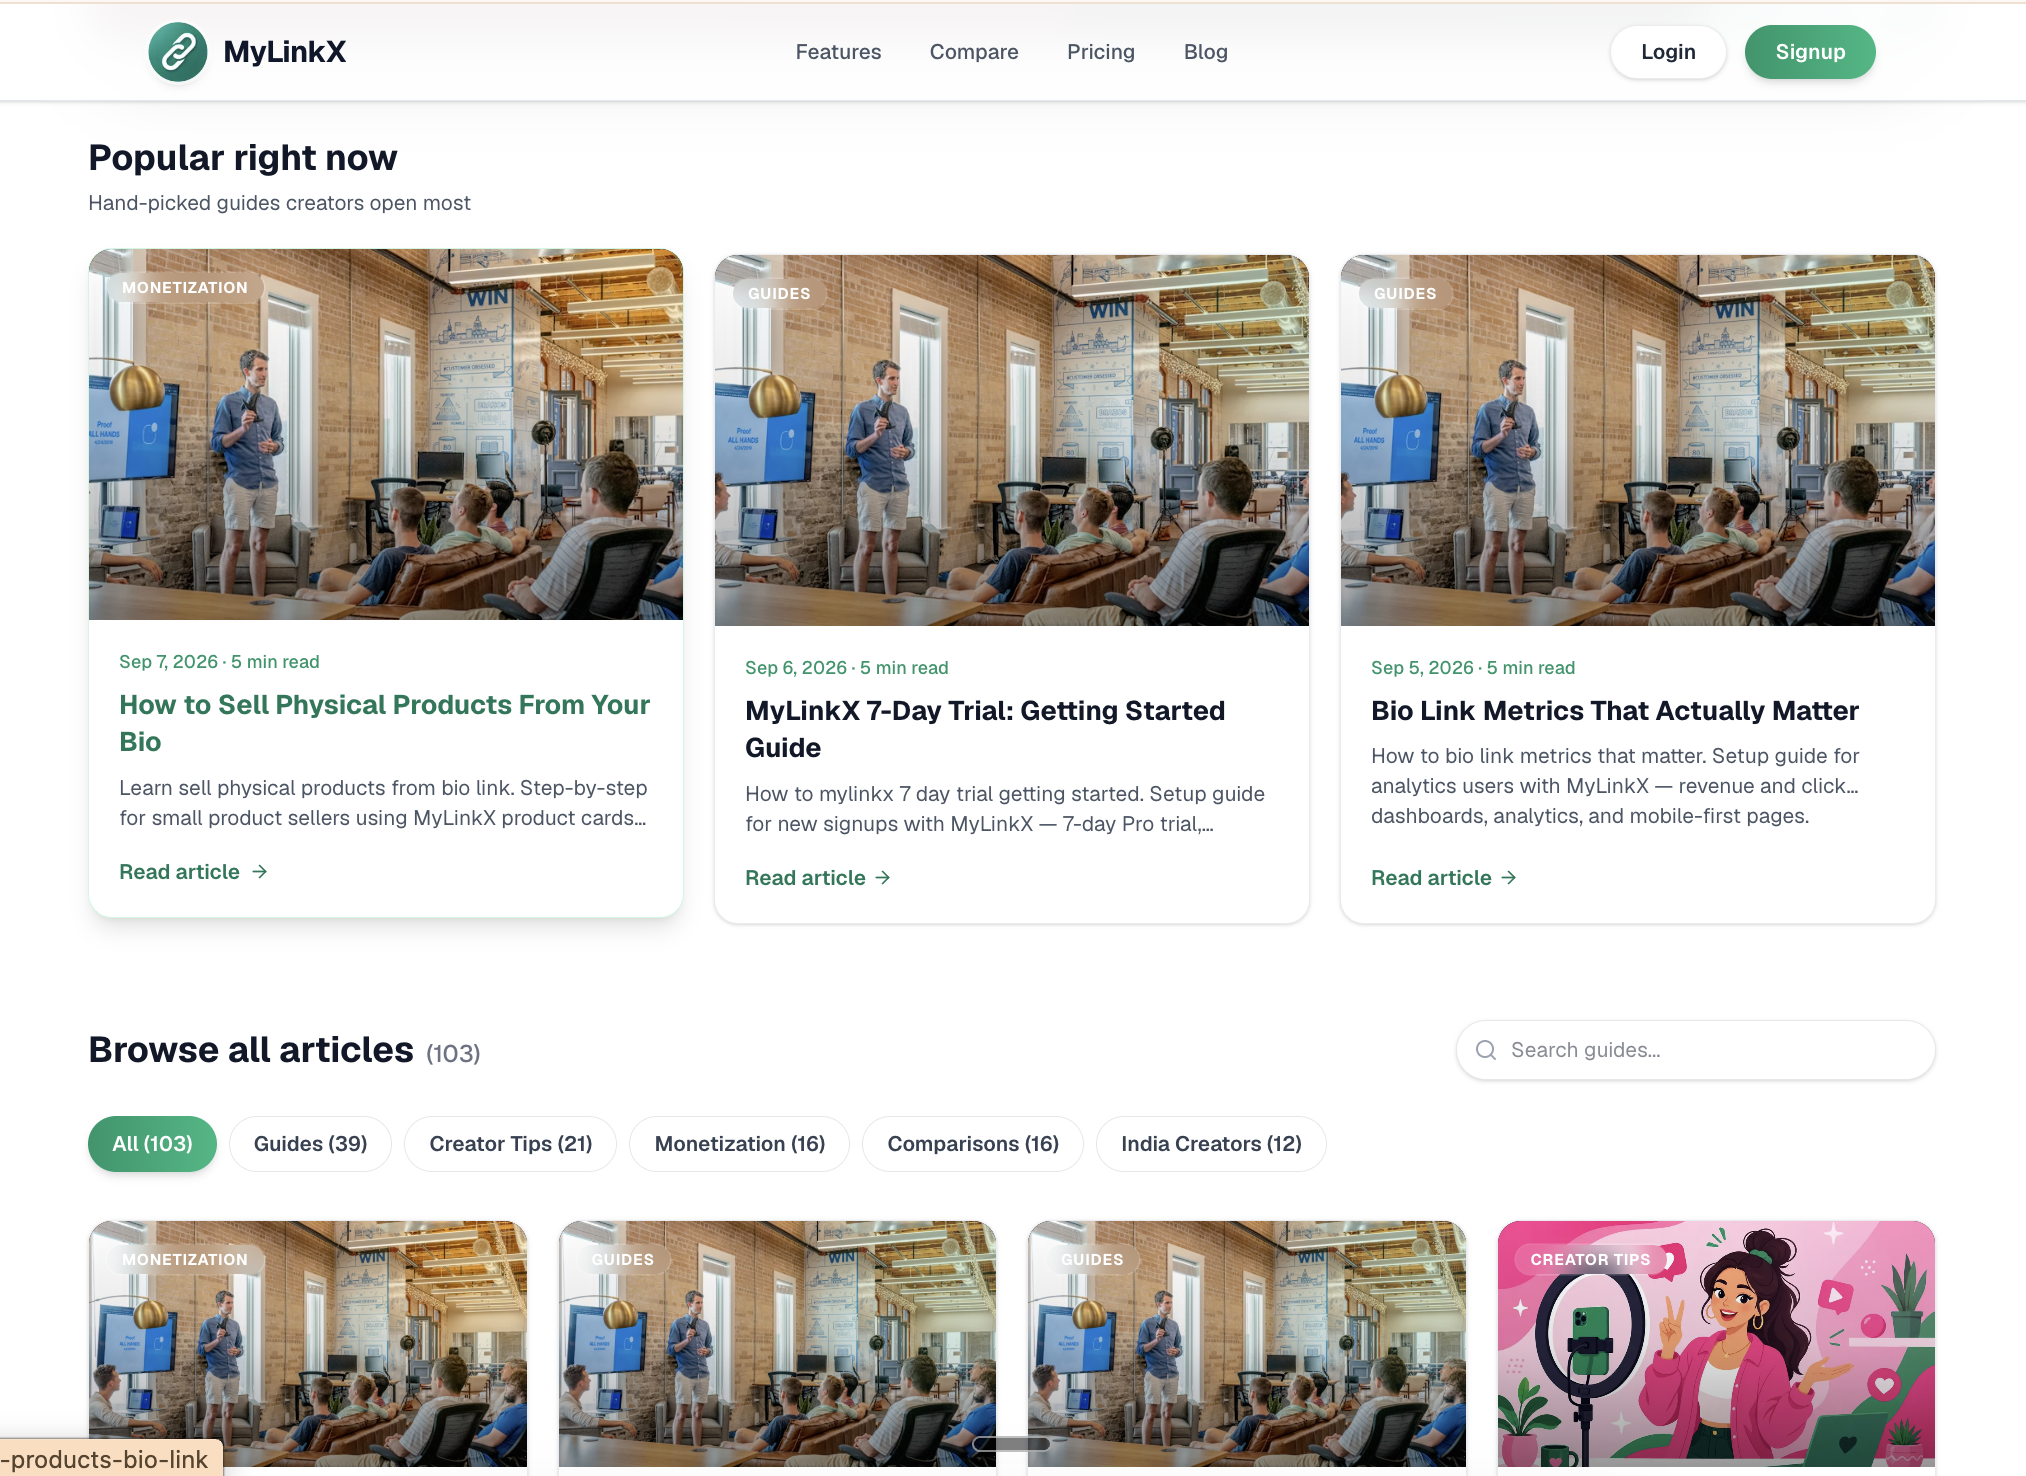The height and width of the screenshot is (1476, 2026).
Task: Open the Bio Link Metrics That Actually Matter title
Action: [1615, 711]
